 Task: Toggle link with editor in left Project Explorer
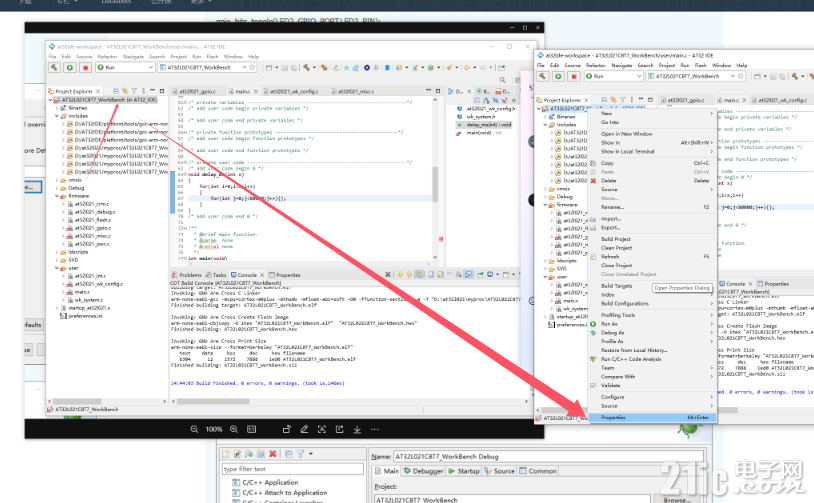[x=125, y=91]
